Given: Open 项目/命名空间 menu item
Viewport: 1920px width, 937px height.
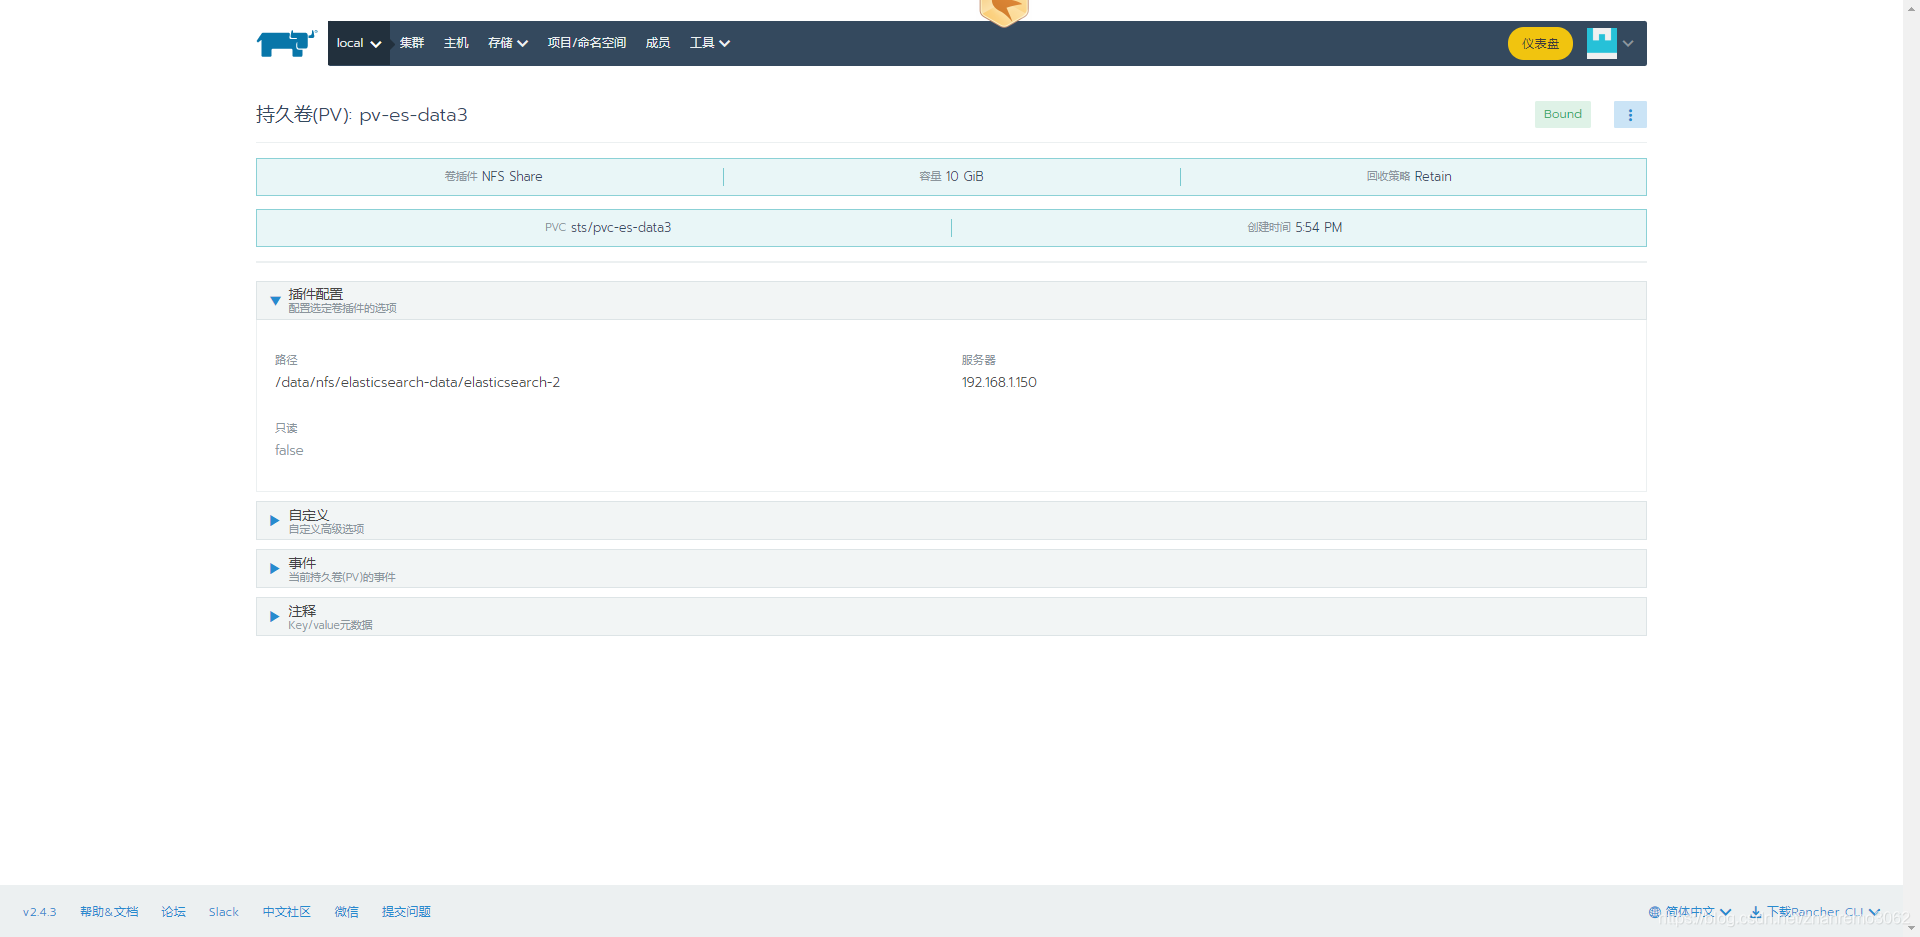Looking at the screenshot, I should tap(587, 43).
